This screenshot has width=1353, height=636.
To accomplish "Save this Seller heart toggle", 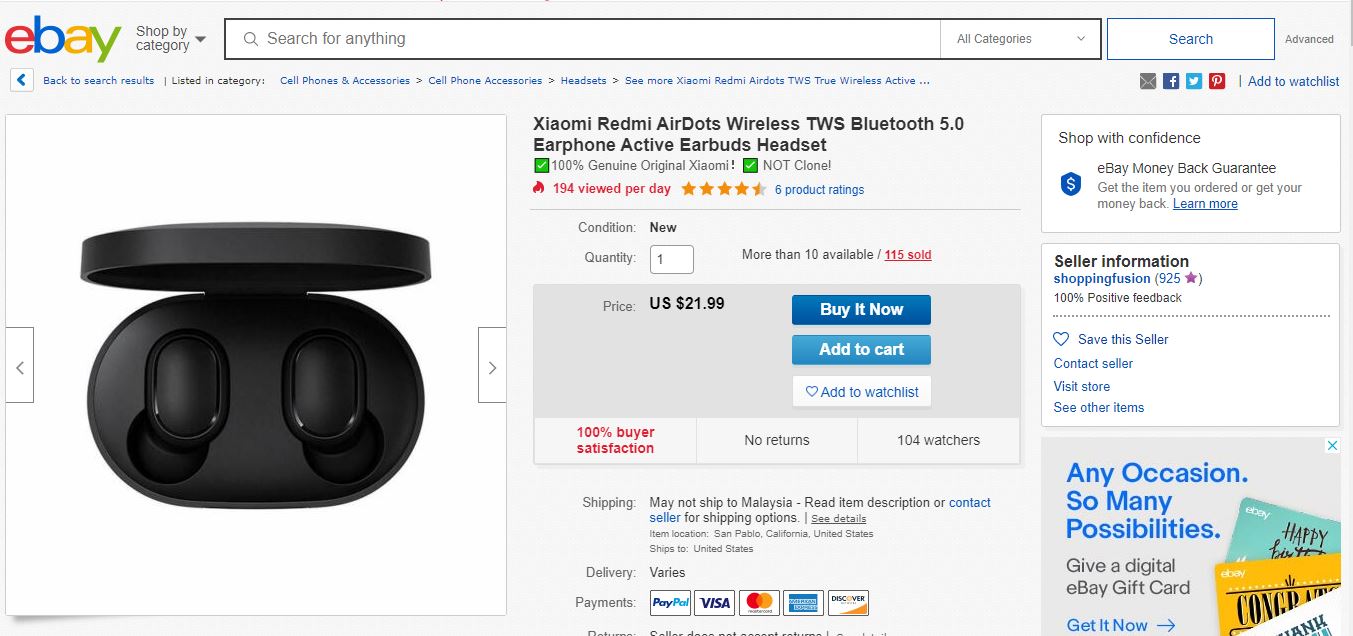I will pos(1062,339).
